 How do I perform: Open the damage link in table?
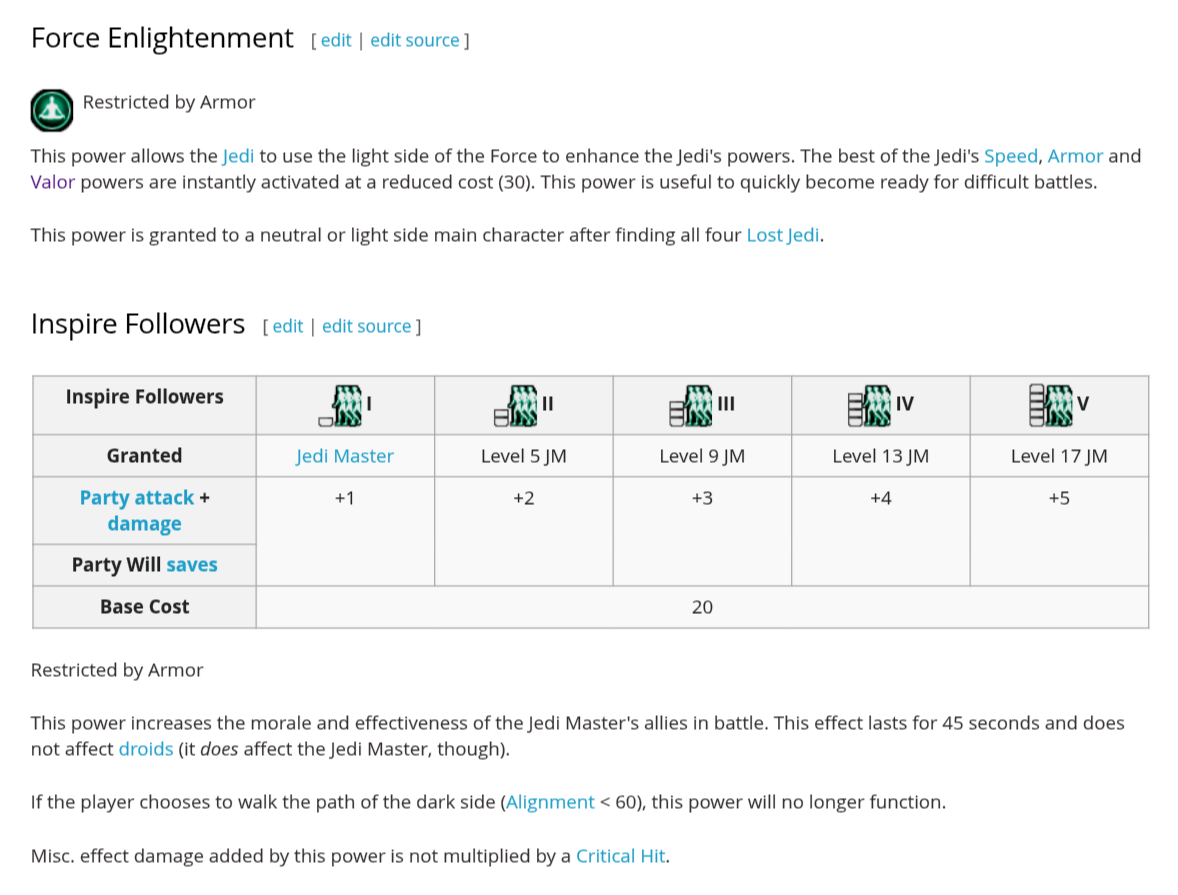coord(144,524)
